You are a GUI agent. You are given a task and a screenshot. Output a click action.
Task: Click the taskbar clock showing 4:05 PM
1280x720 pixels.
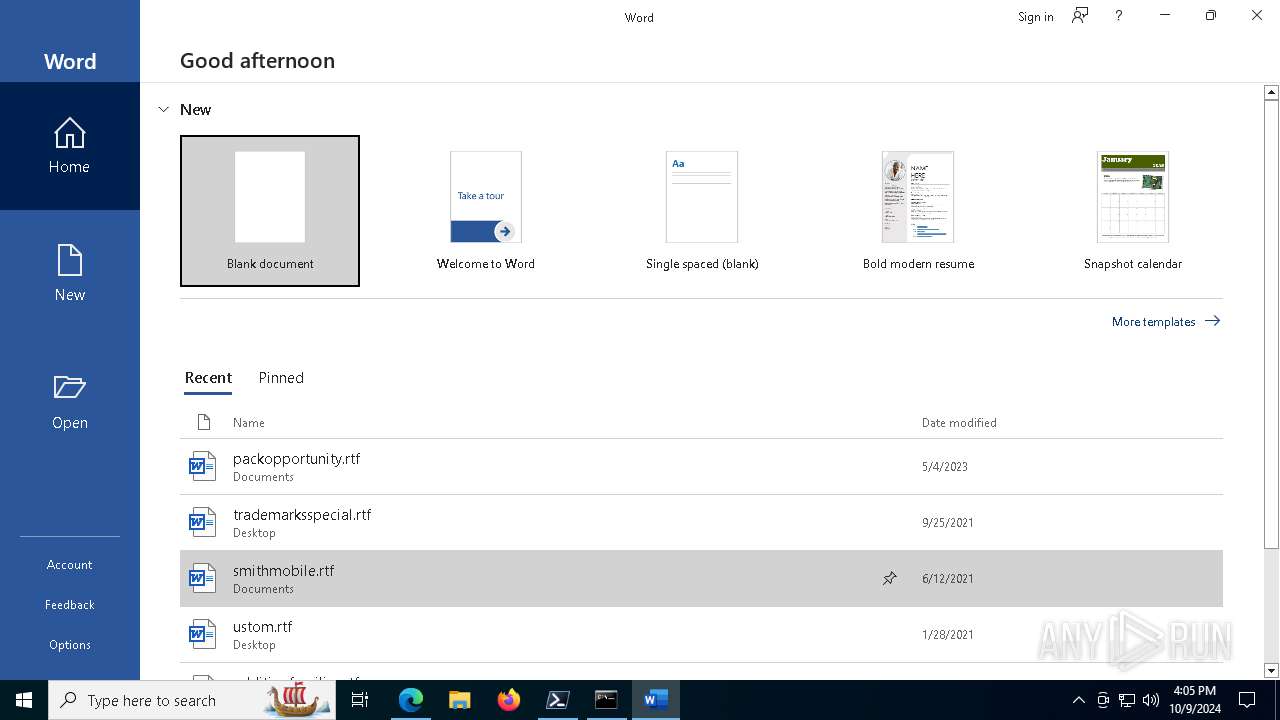1193,700
